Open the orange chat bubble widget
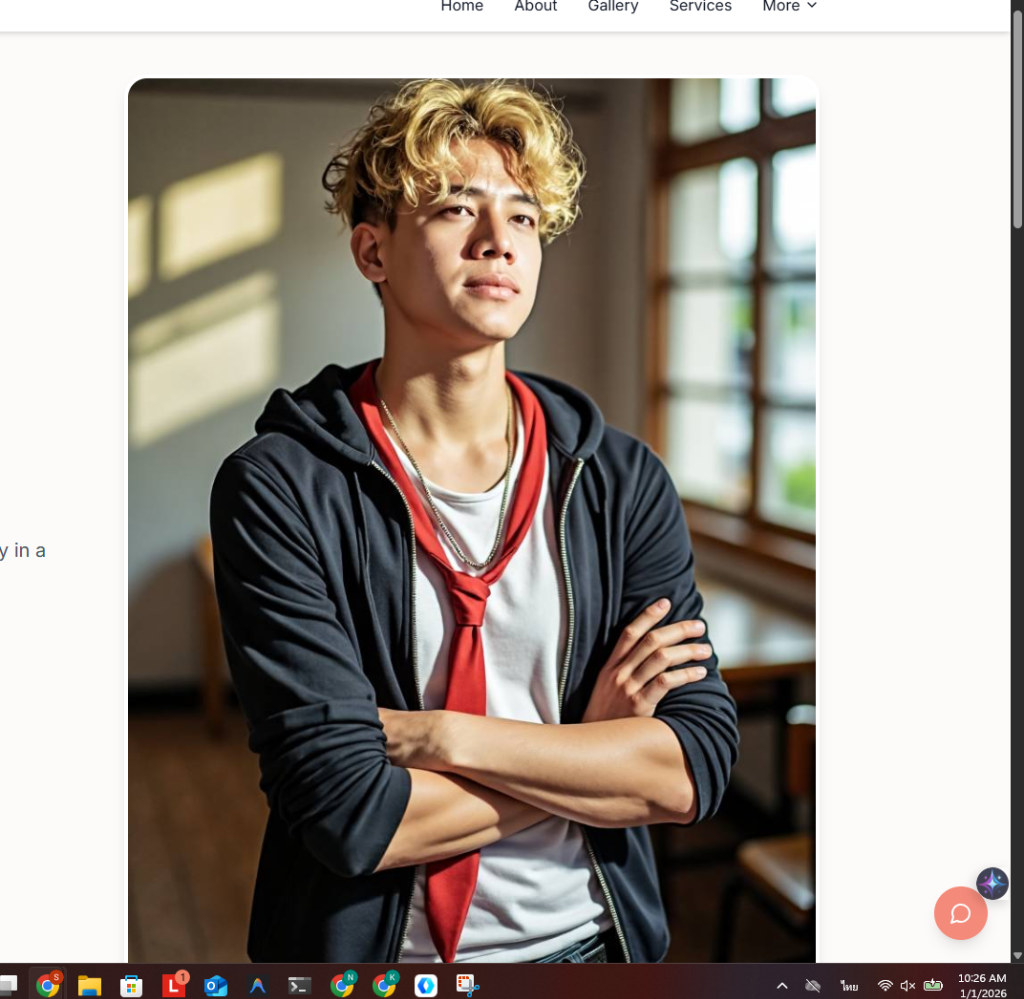The image size is (1024, 999). 960,913
